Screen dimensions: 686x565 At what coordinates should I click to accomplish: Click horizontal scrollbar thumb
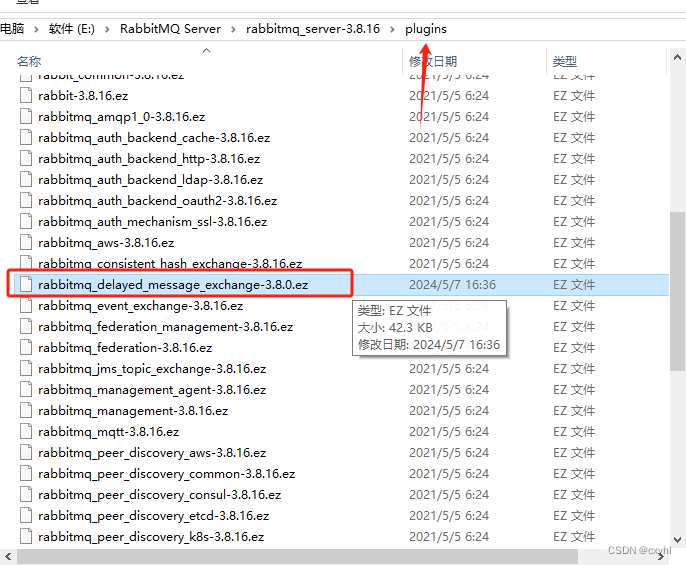[x=298, y=557]
